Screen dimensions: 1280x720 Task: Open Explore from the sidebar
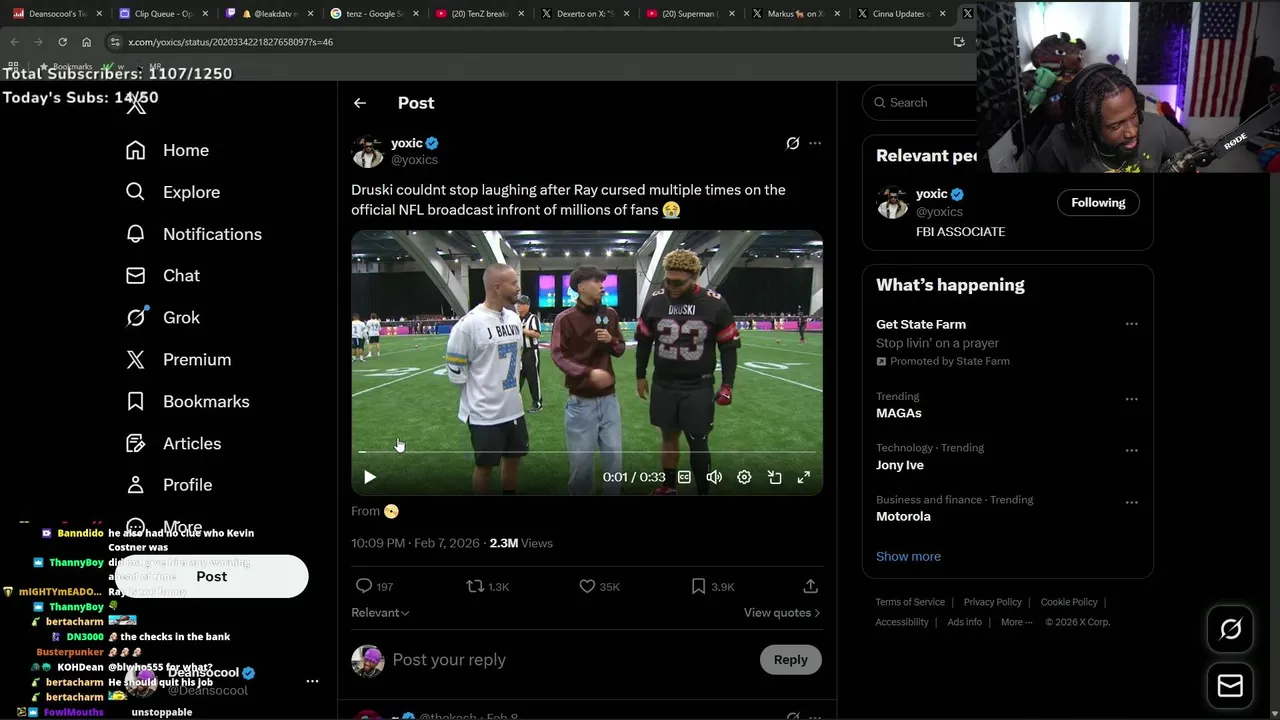point(172,192)
